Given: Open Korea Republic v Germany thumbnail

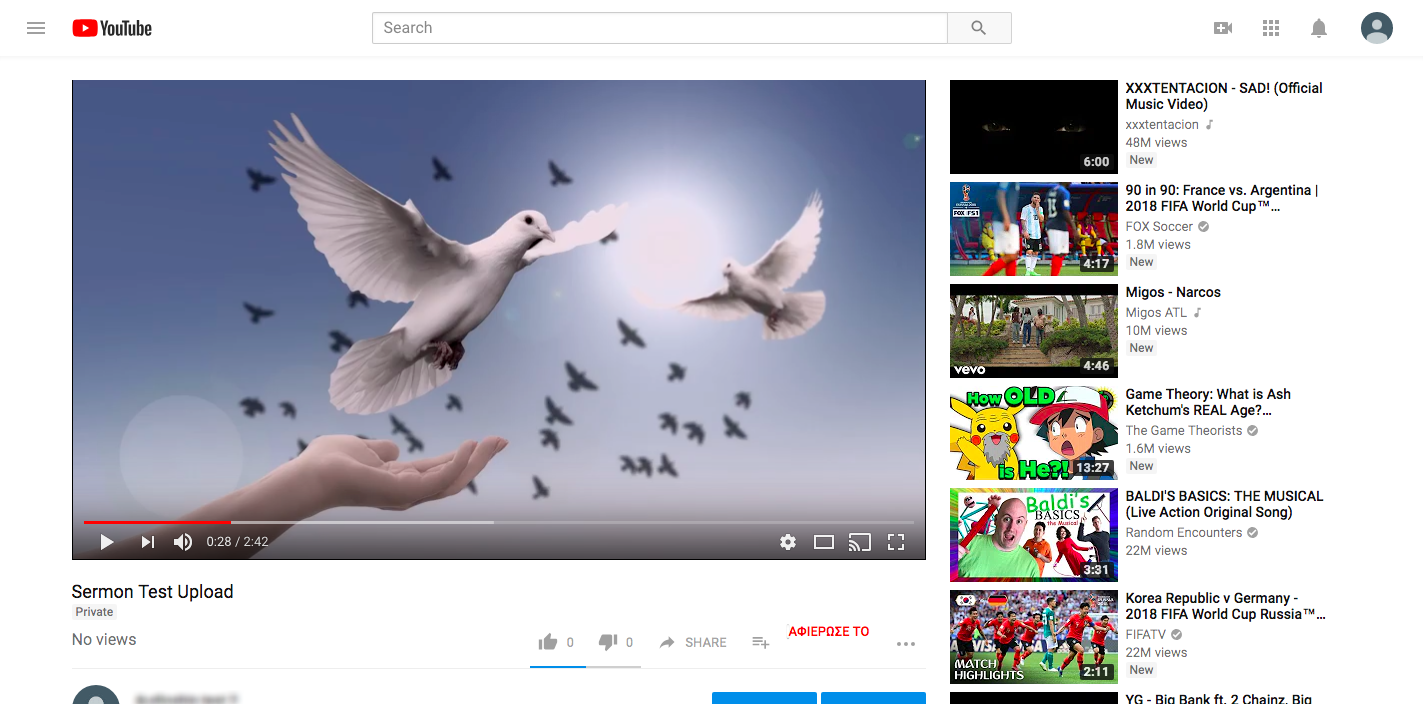Looking at the screenshot, I should pyautogui.click(x=1034, y=637).
